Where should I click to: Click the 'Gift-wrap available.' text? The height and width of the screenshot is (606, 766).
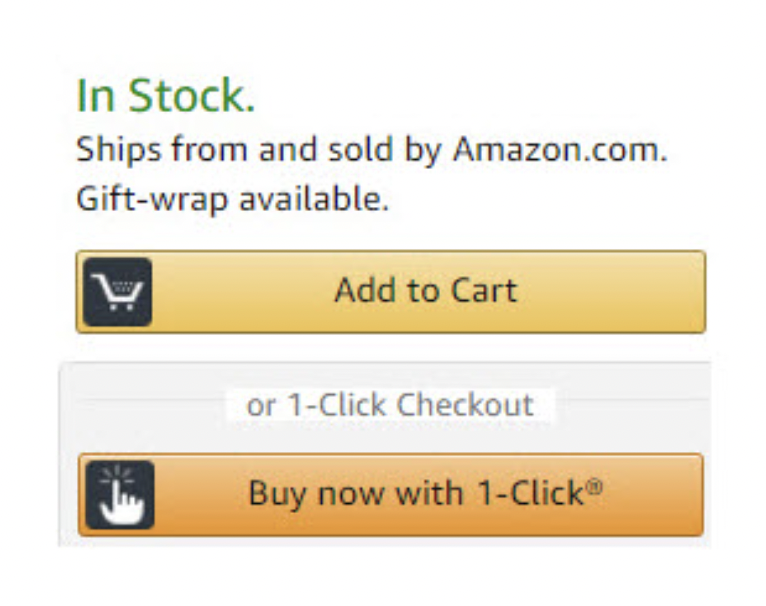point(233,199)
